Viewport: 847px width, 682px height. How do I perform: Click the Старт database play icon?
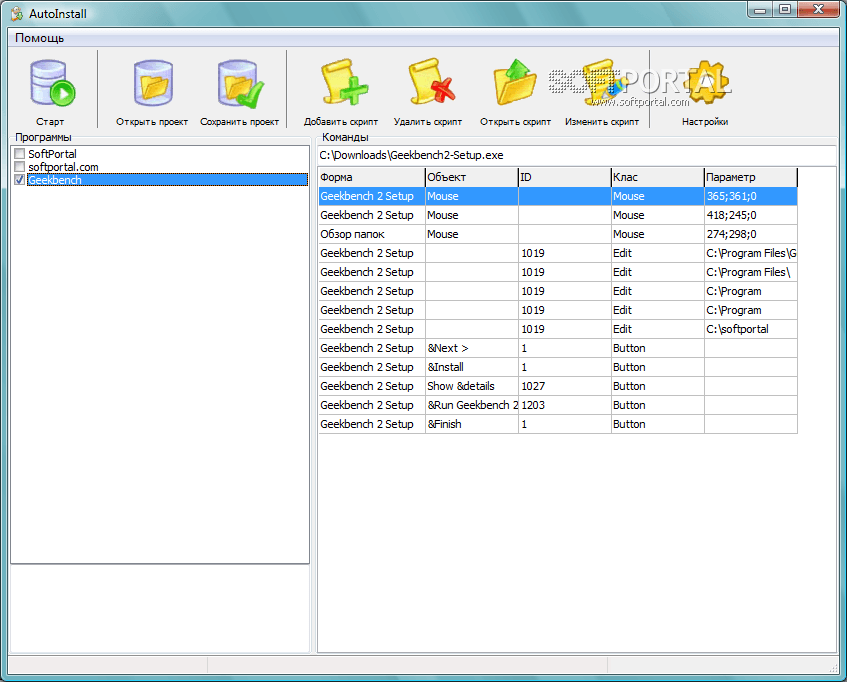[x=52, y=83]
